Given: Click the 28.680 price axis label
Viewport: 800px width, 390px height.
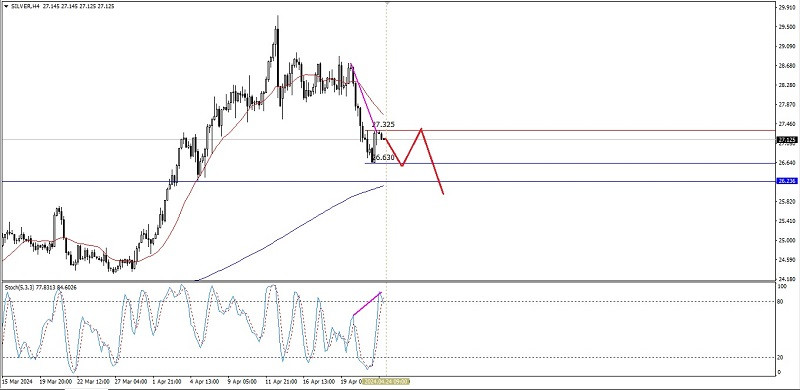Looking at the screenshot, I should (x=786, y=66).
